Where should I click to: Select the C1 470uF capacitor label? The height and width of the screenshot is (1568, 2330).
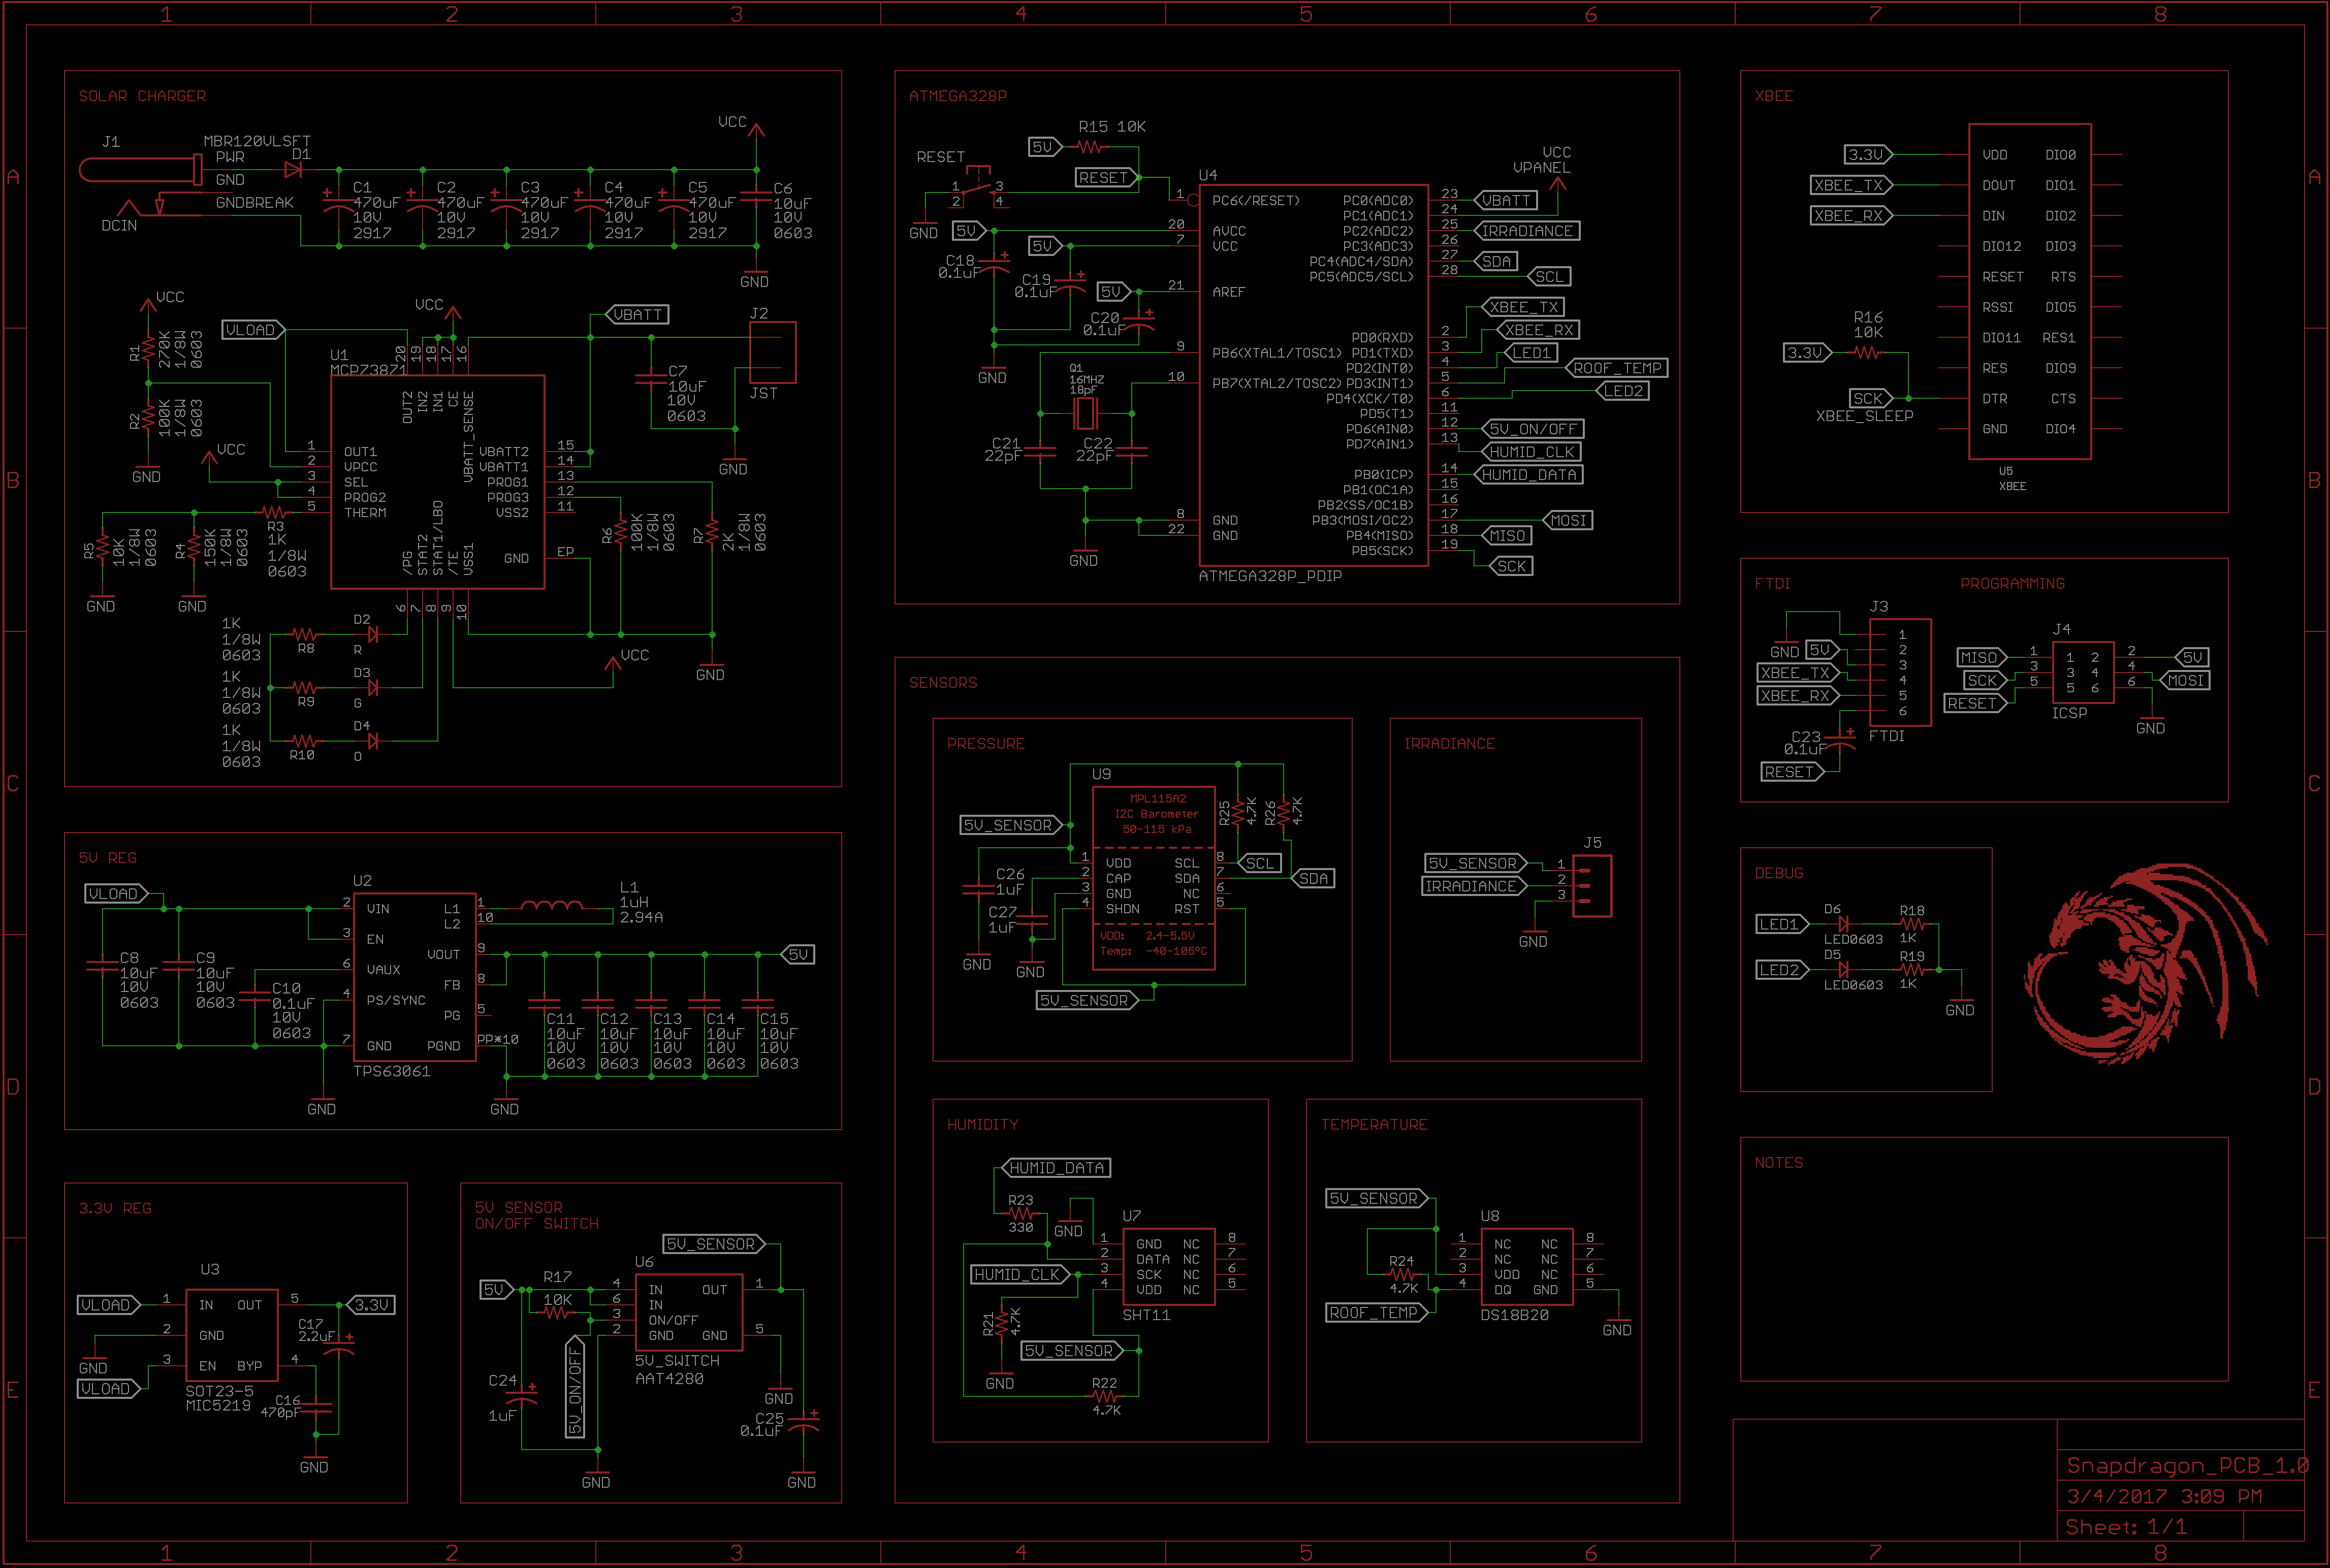(x=376, y=210)
